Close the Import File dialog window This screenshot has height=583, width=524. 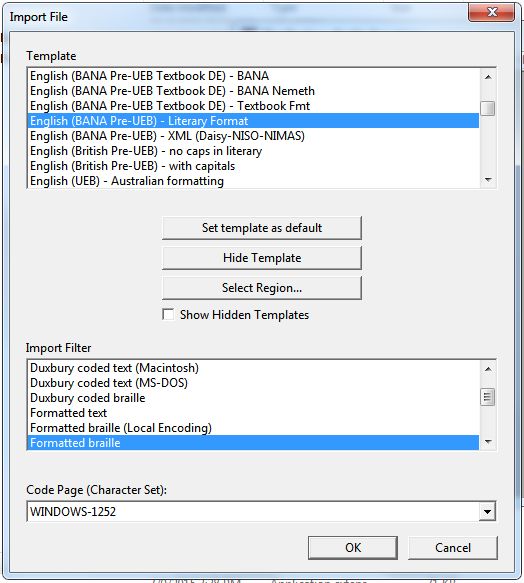pos(492,12)
